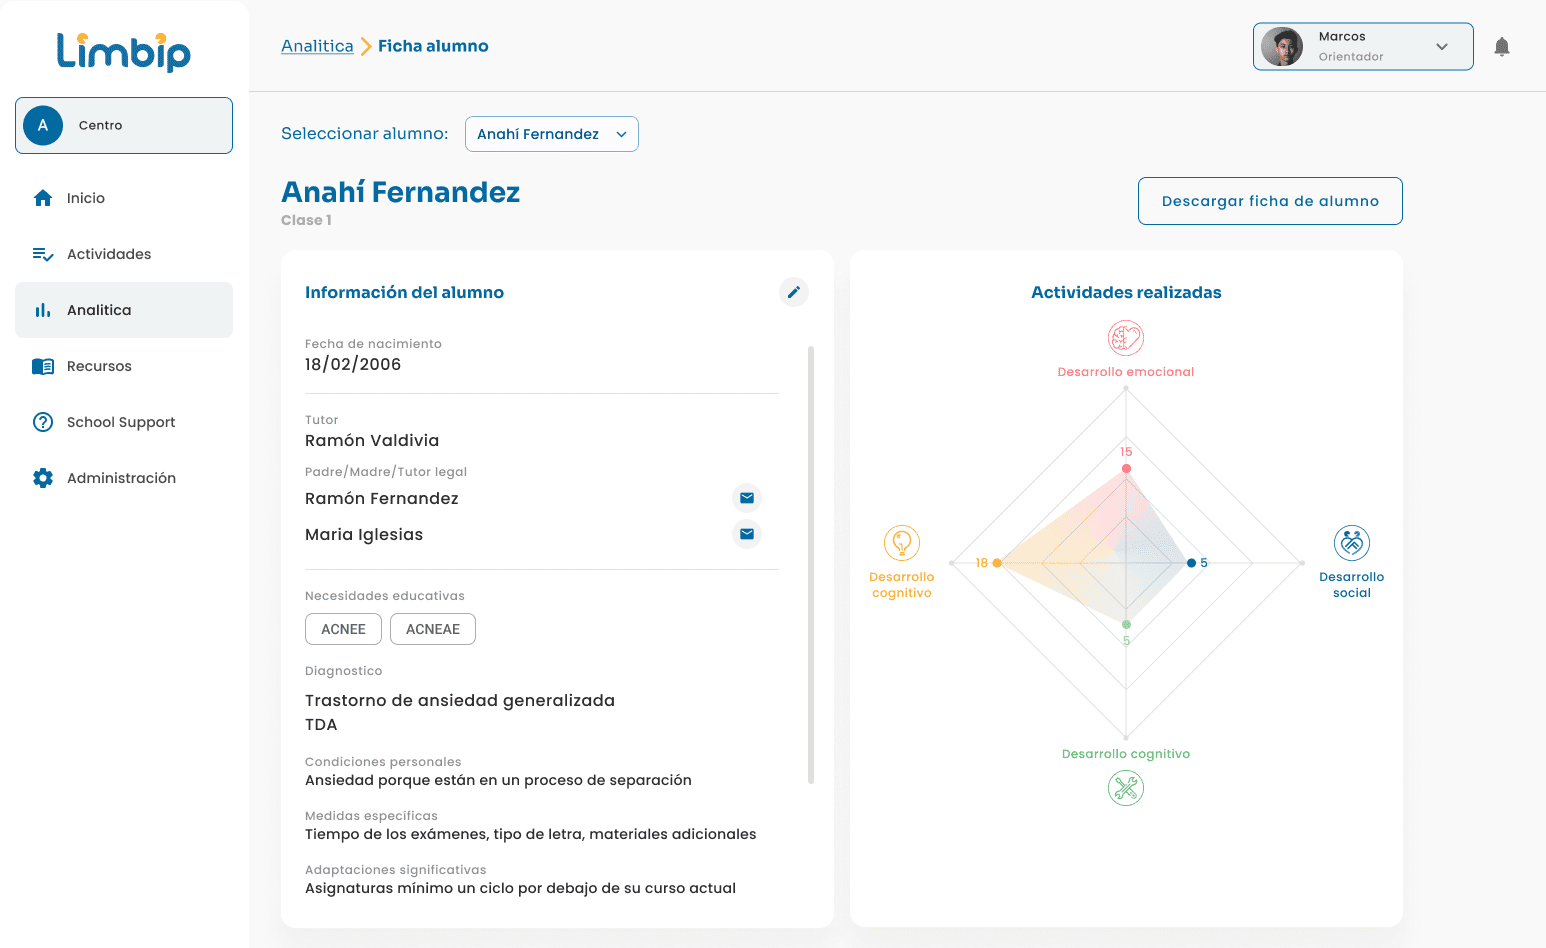Click the Desarrollo social handshake icon
The height and width of the screenshot is (948, 1546).
[x=1351, y=543]
